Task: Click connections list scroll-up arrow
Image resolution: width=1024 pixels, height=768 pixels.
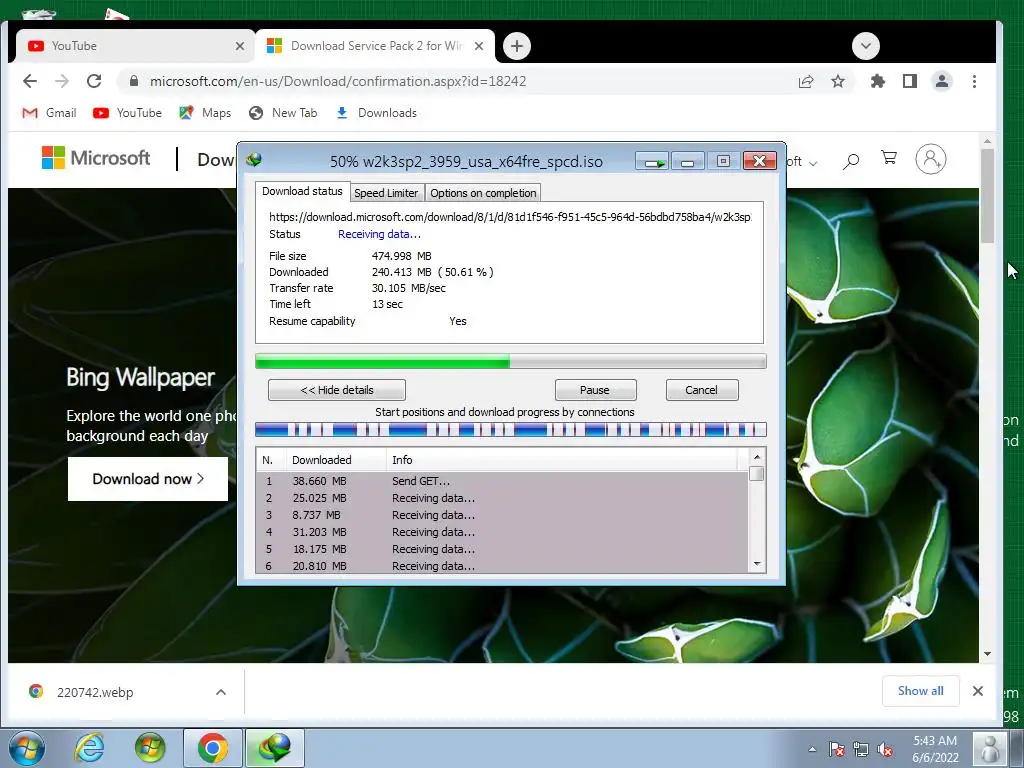Action: 757,457
